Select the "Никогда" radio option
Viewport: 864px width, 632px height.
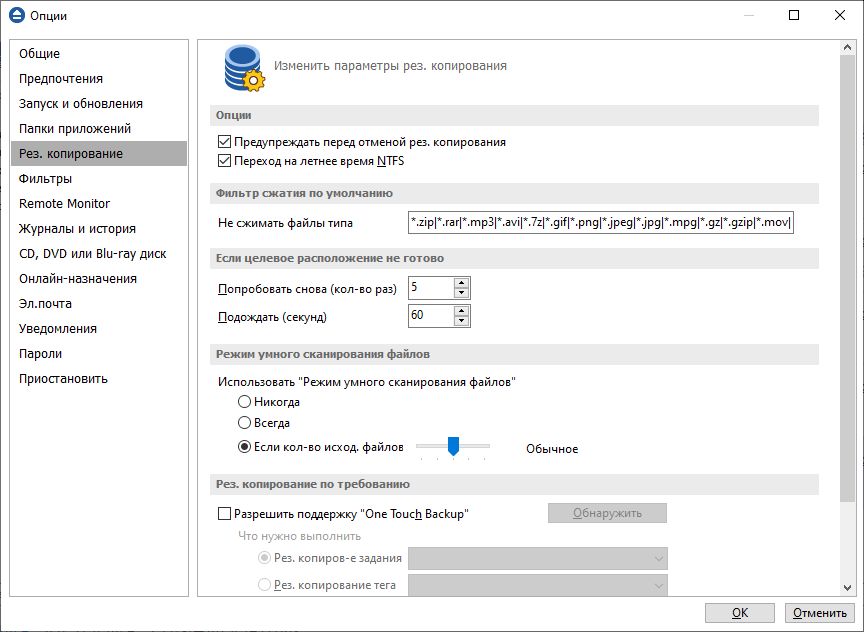[245, 401]
